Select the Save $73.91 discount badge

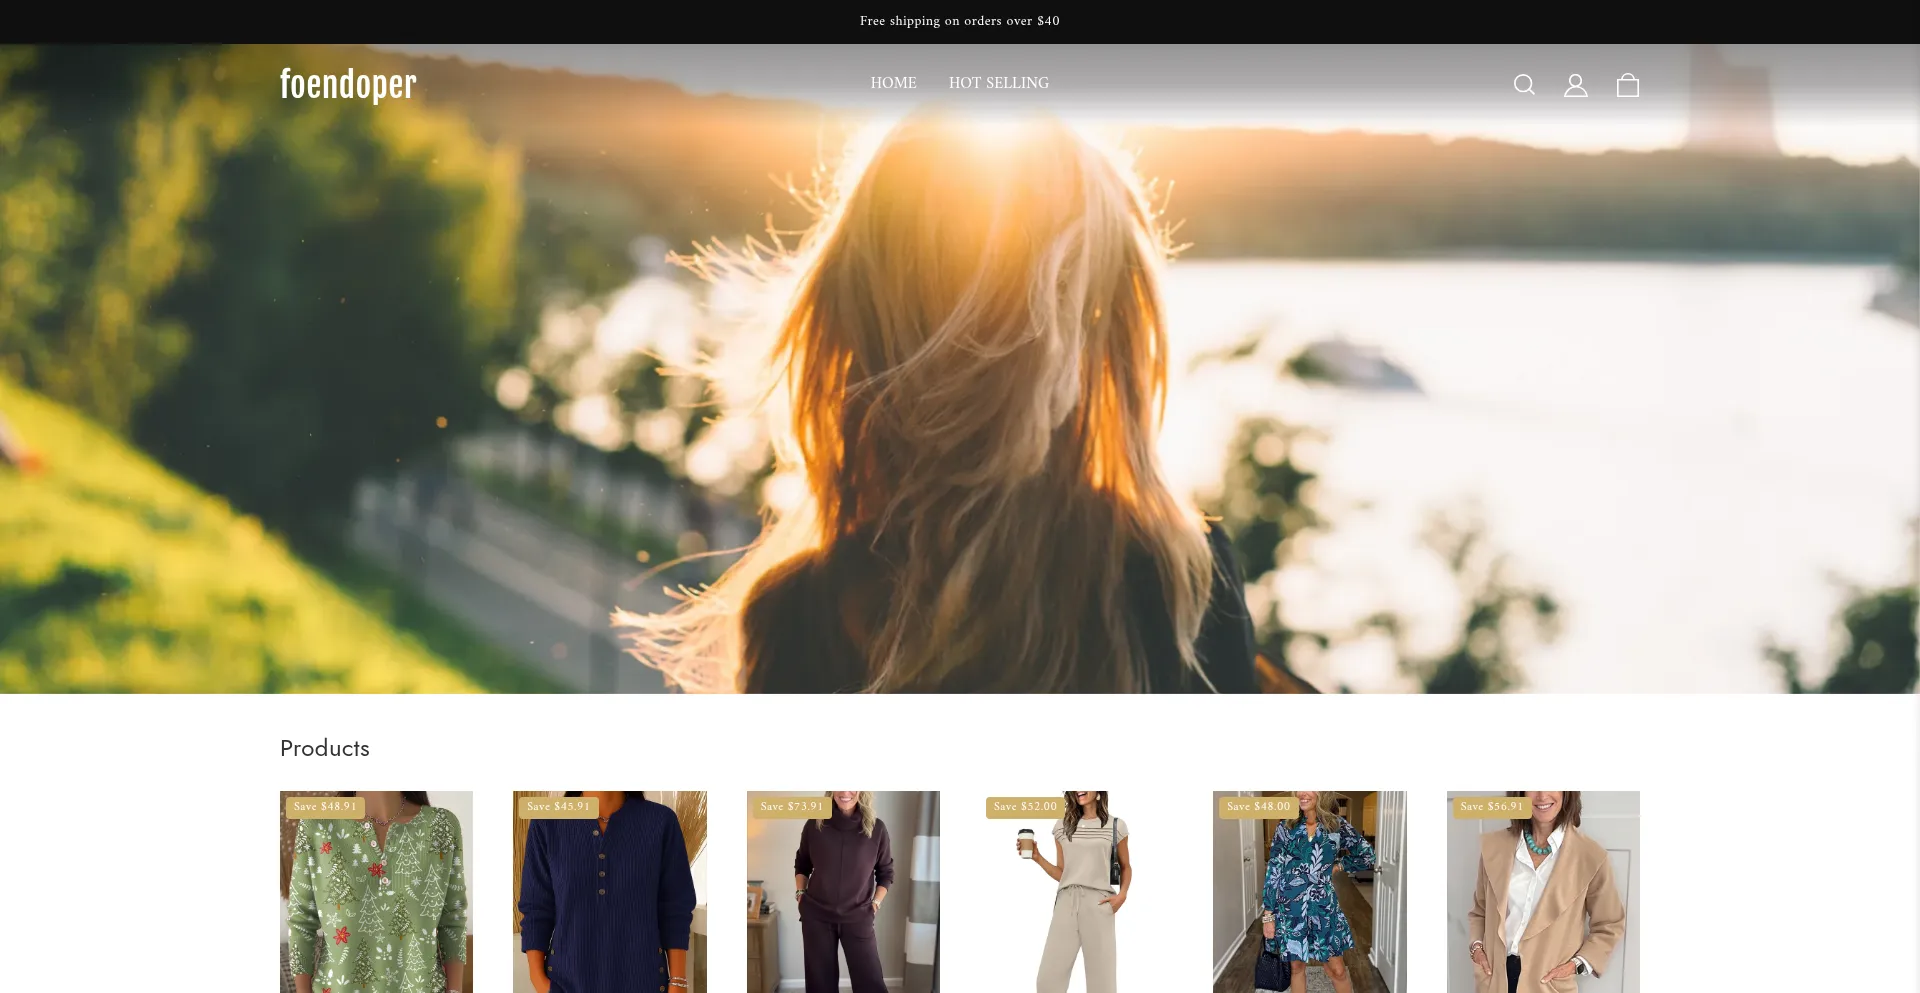click(791, 807)
